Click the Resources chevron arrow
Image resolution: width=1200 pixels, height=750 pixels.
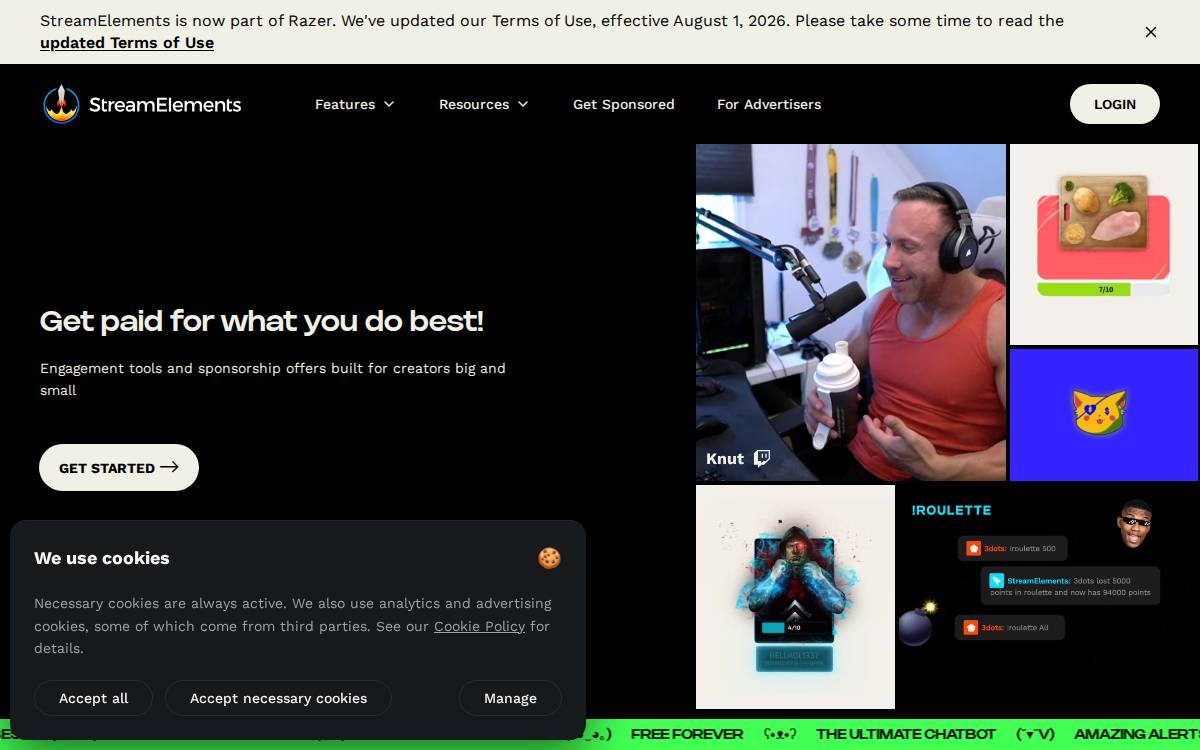coord(523,104)
